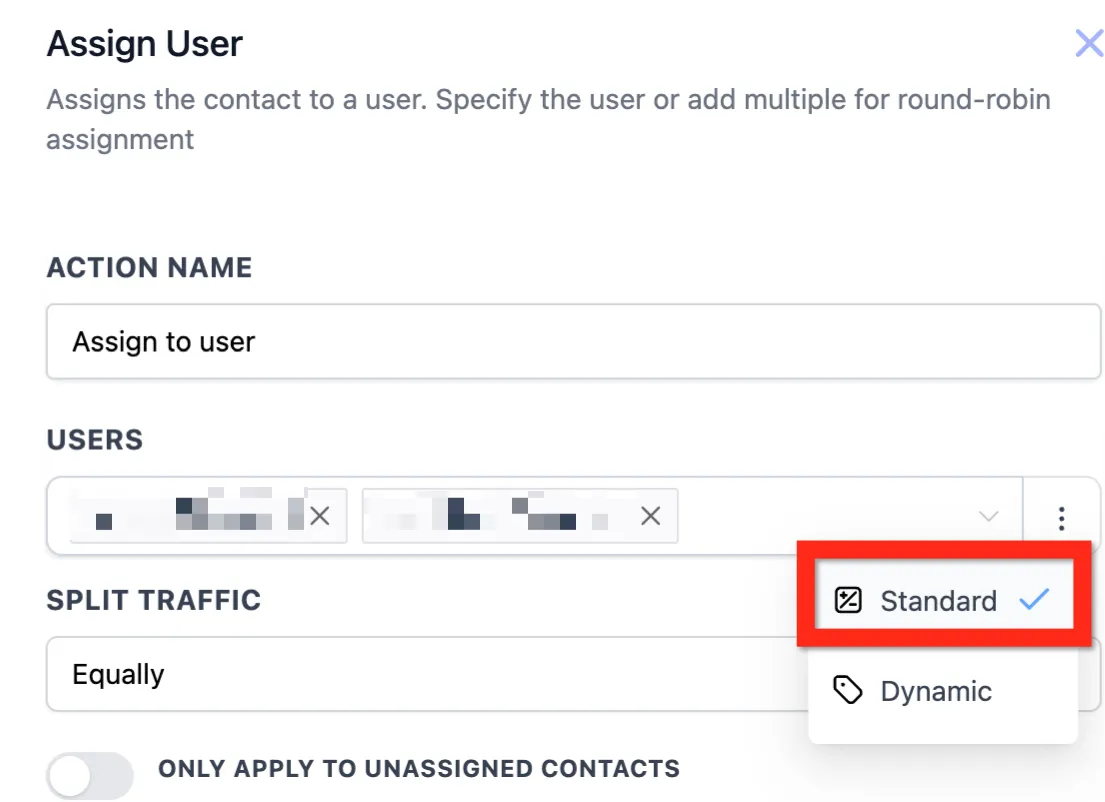Click the Split Traffic section label
This screenshot has height=802, width=1105.
[154, 600]
